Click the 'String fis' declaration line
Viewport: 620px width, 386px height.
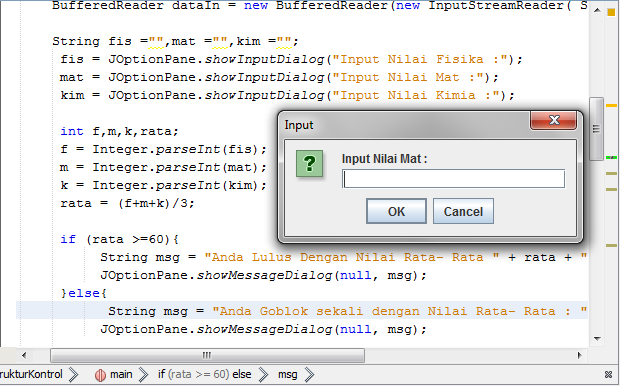click(x=176, y=41)
